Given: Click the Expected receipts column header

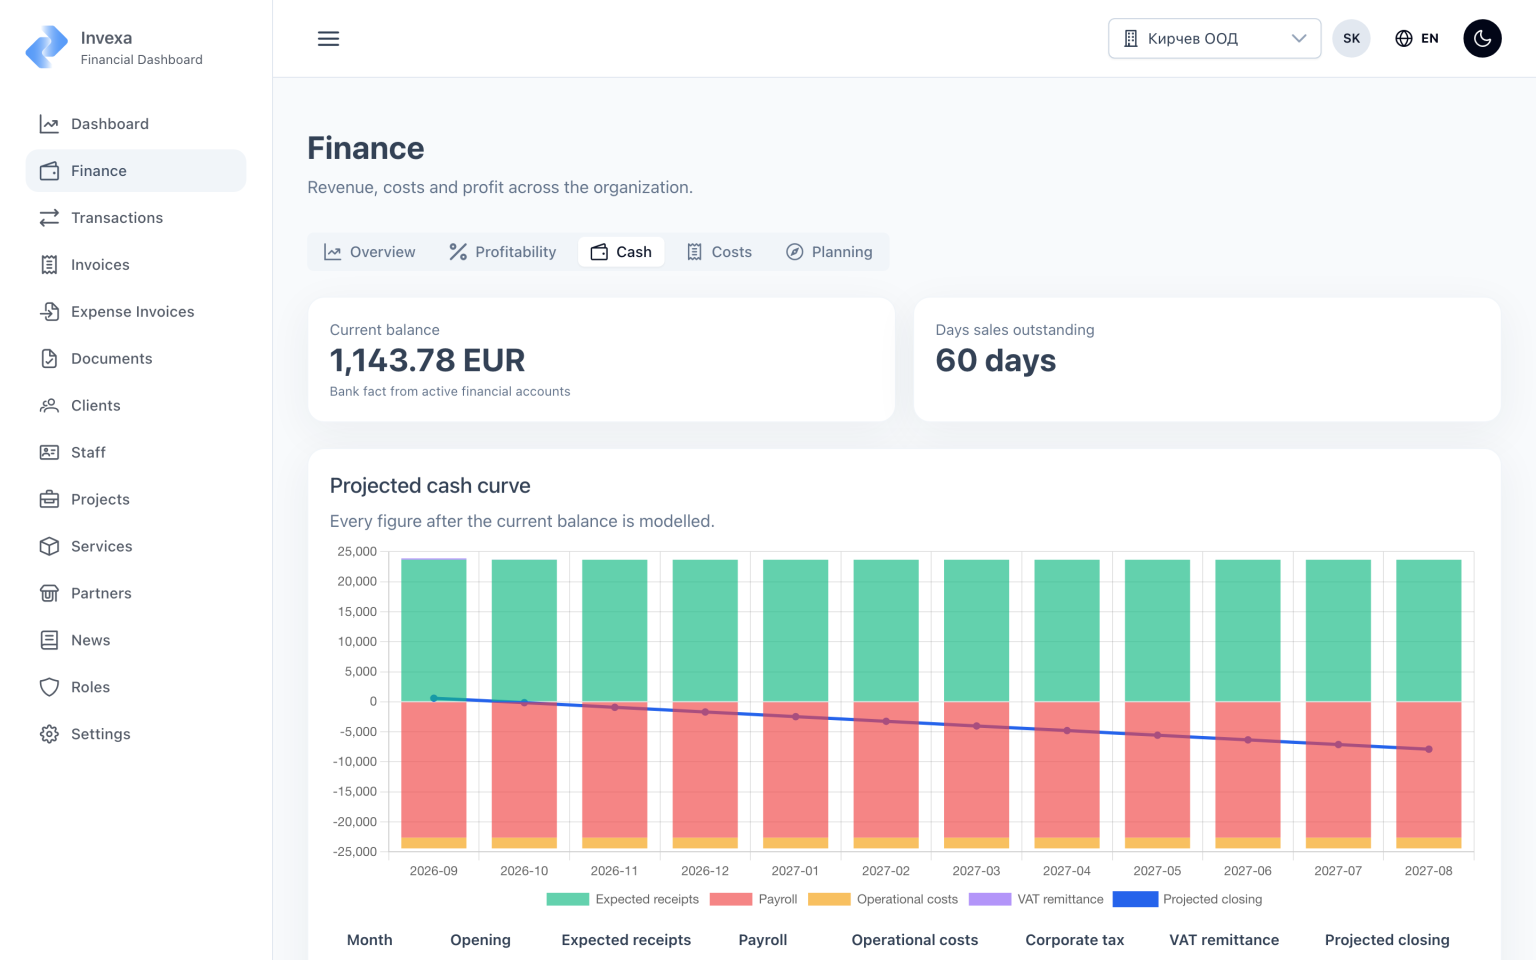Looking at the screenshot, I should coord(626,940).
